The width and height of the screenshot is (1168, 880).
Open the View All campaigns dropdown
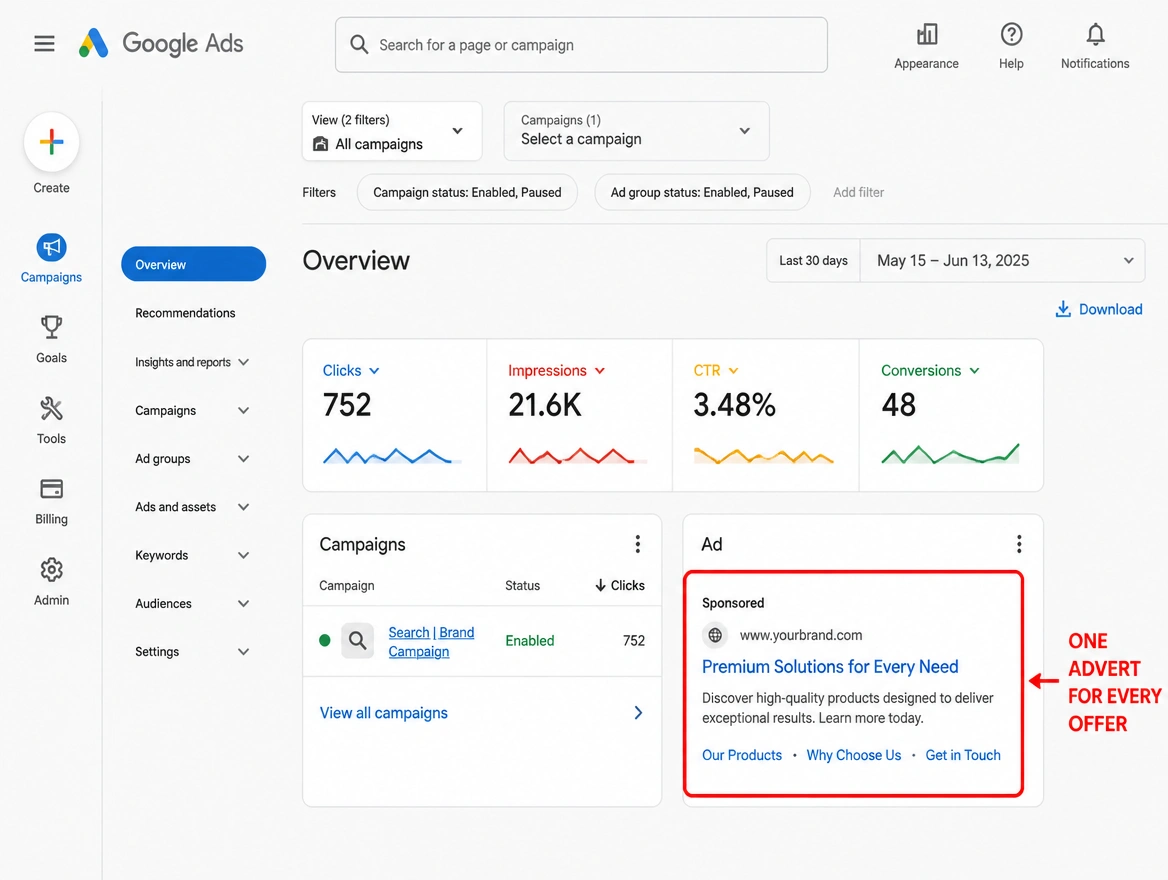click(392, 131)
